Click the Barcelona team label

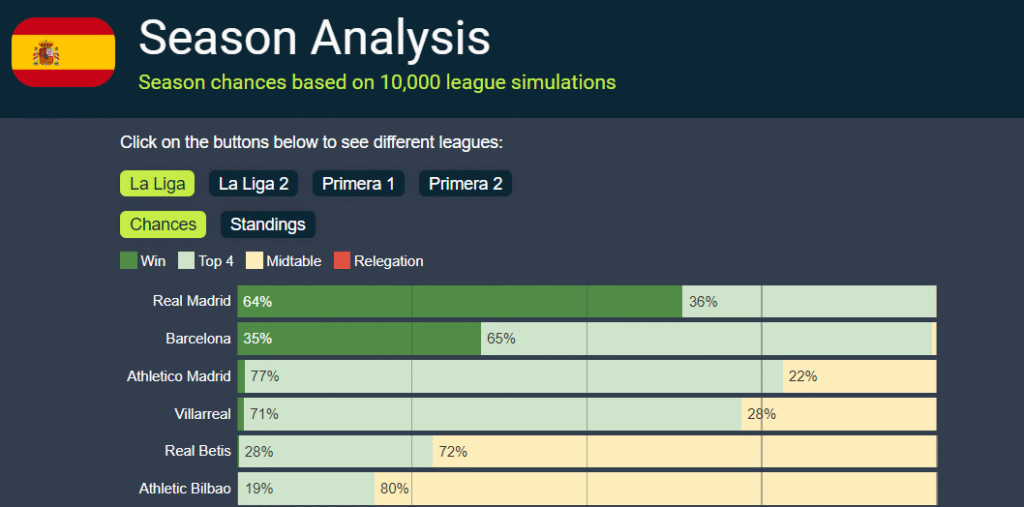pyautogui.click(x=198, y=339)
